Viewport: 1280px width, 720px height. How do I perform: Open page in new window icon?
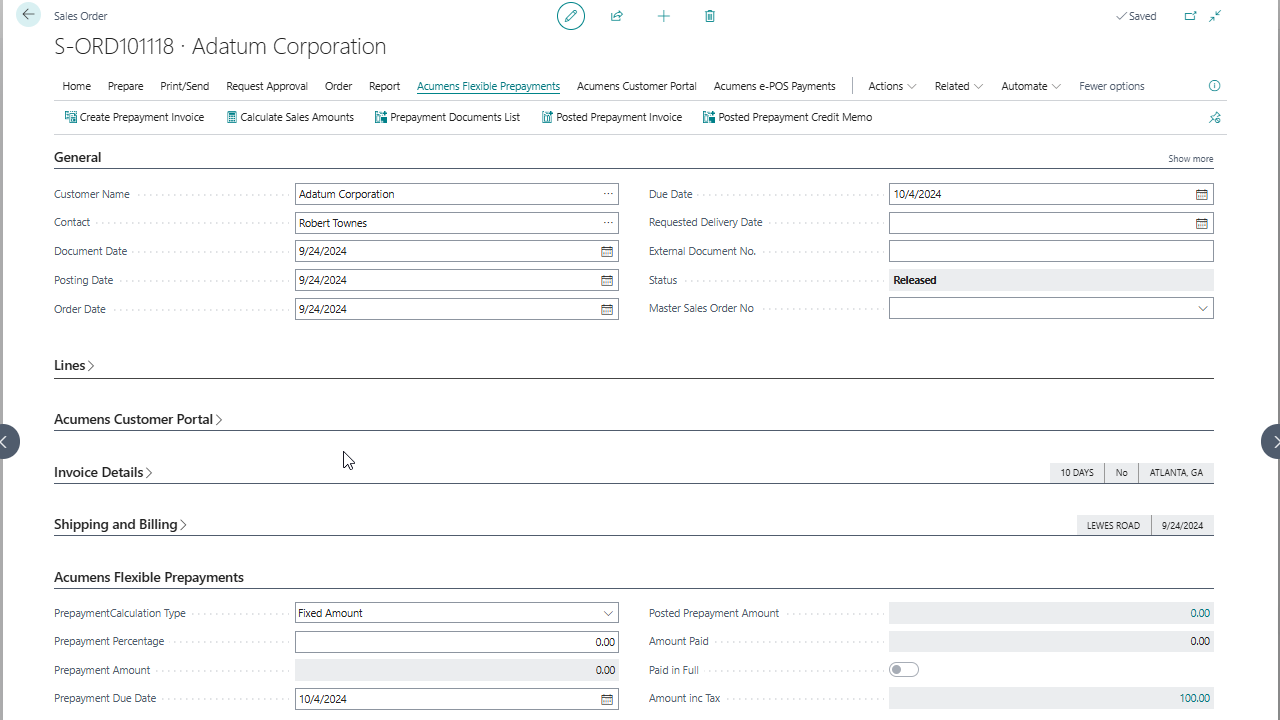coord(1190,16)
